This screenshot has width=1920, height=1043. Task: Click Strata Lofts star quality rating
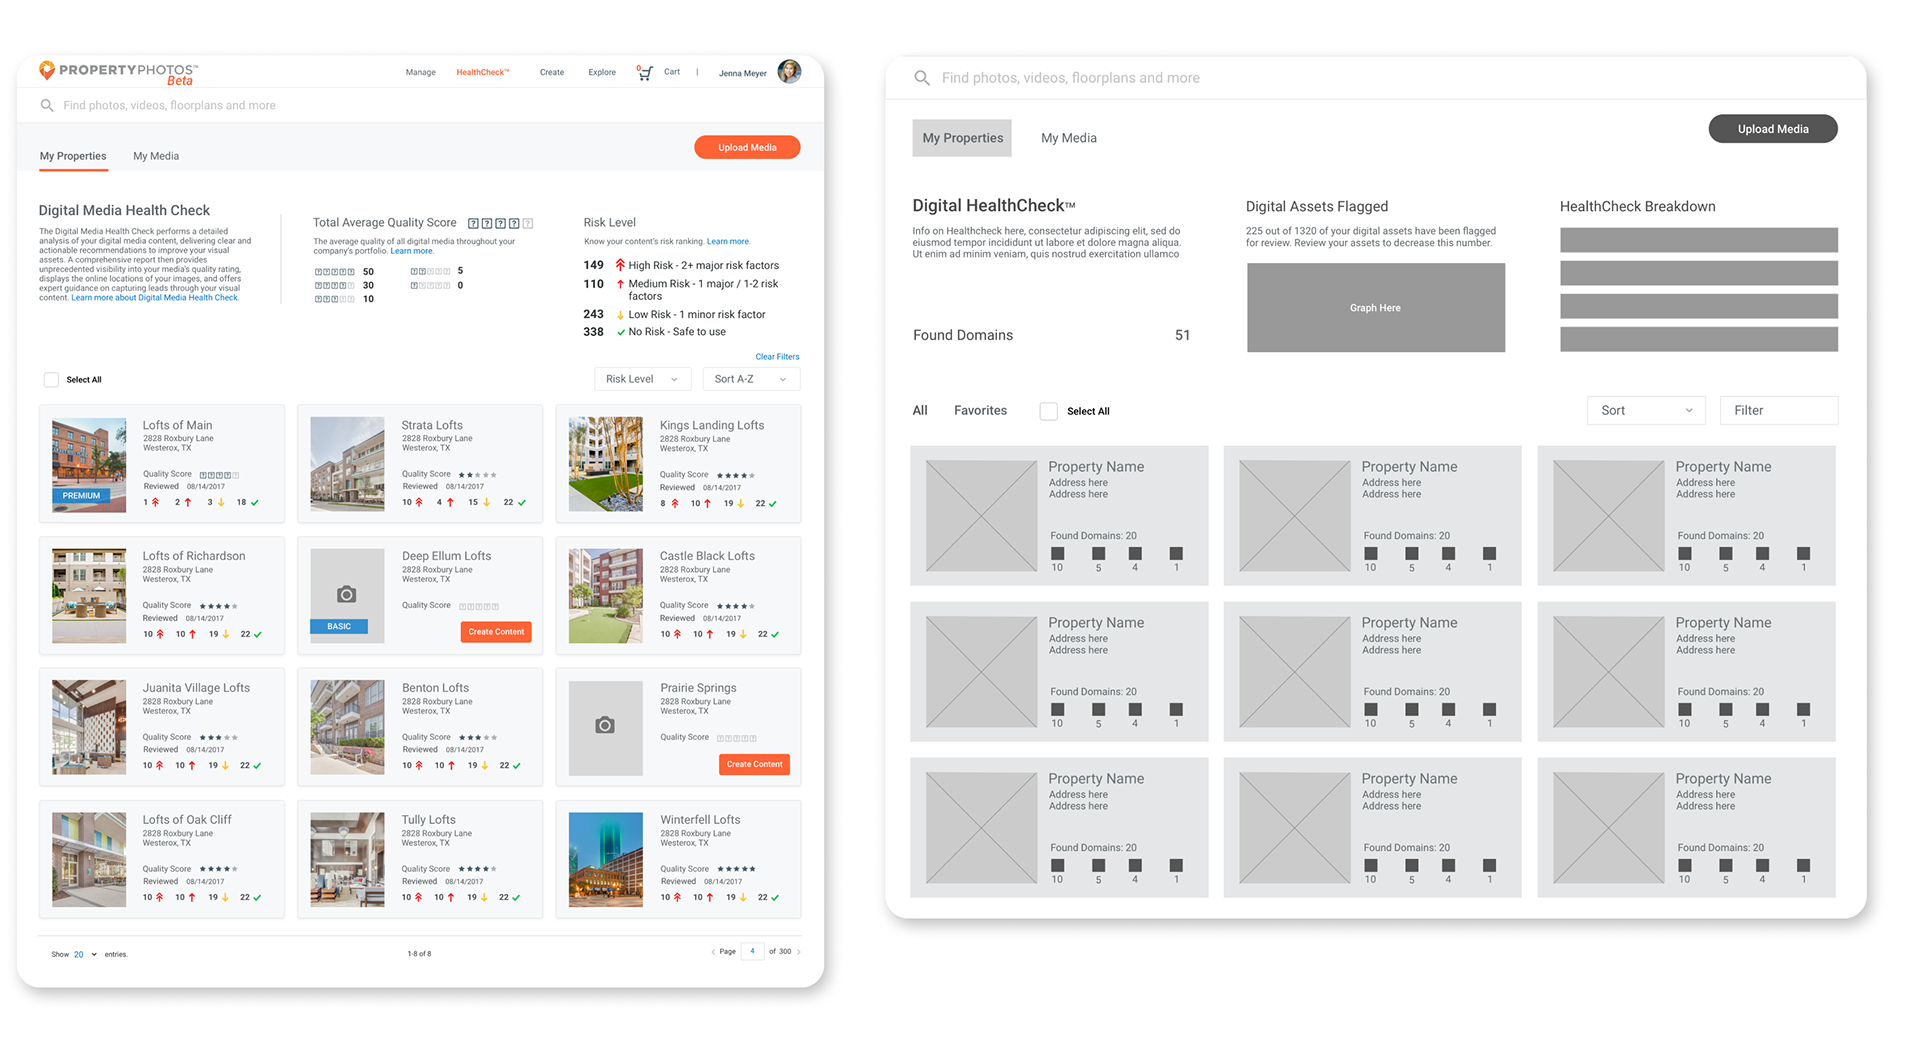[x=477, y=475]
